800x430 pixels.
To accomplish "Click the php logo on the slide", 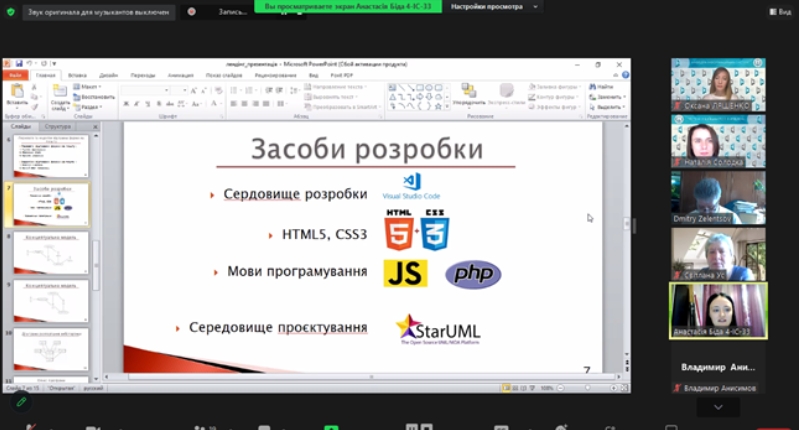I will pyautogui.click(x=473, y=274).
